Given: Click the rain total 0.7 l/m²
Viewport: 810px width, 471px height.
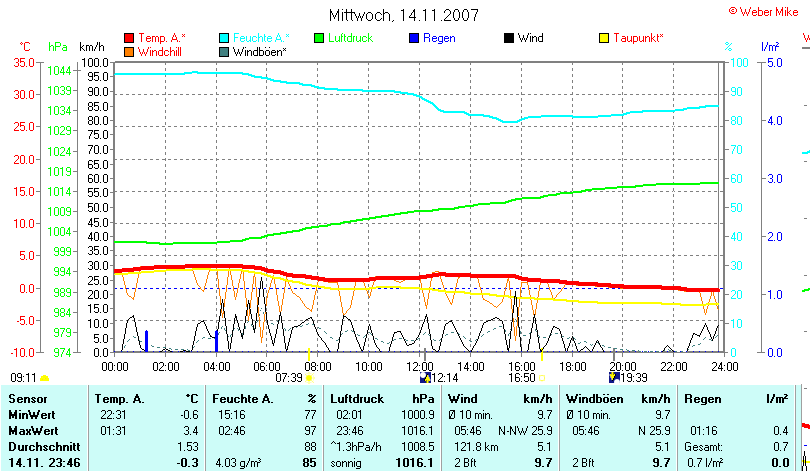Looking at the screenshot, I should 705,463.
